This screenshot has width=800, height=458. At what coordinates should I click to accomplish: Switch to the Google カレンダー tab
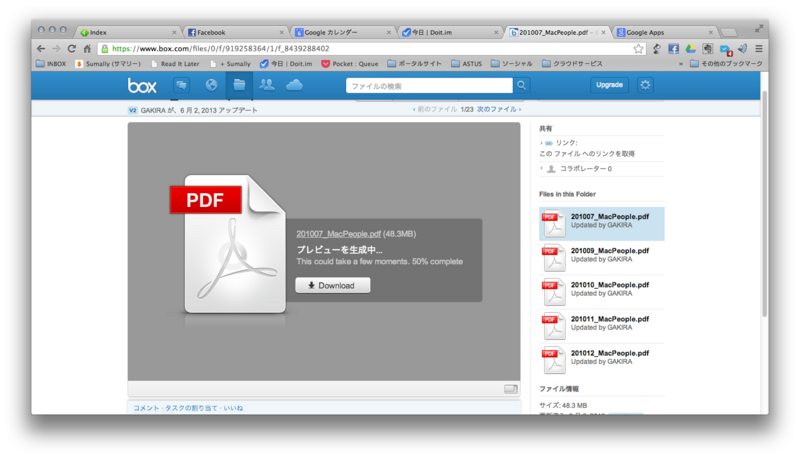coord(342,32)
